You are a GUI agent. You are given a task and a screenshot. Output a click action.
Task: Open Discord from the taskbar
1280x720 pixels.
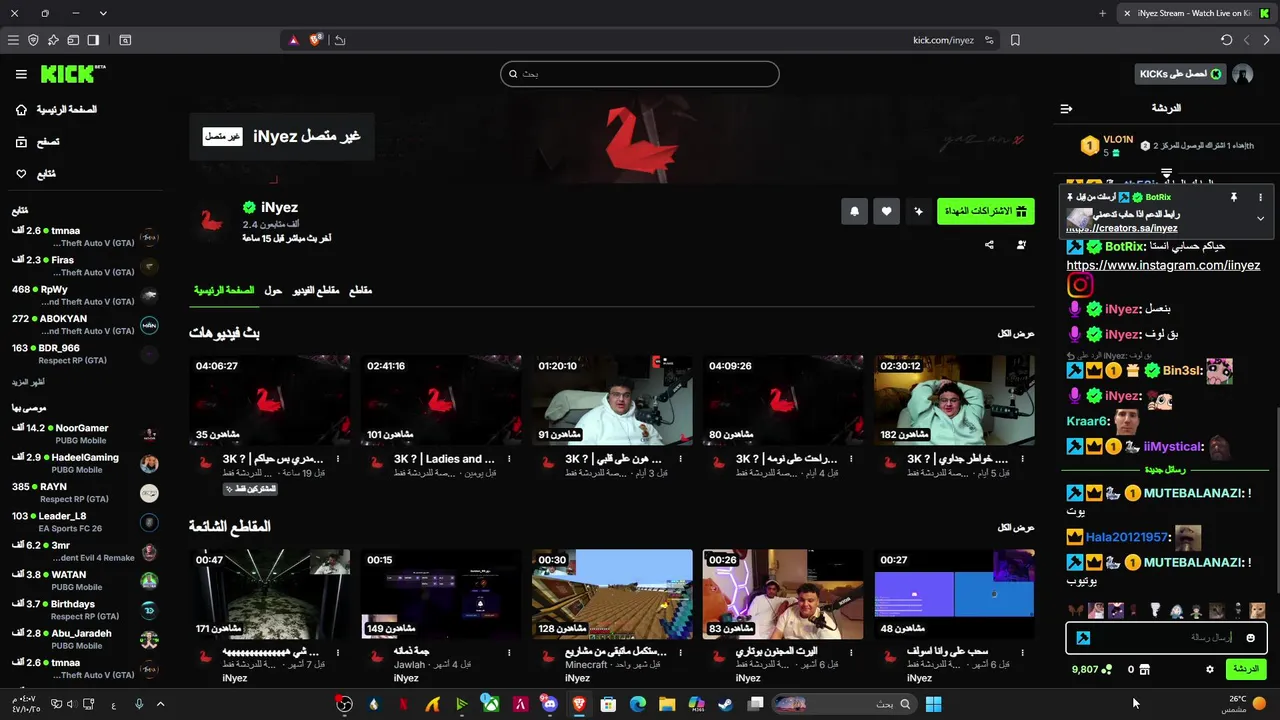(549, 704)
